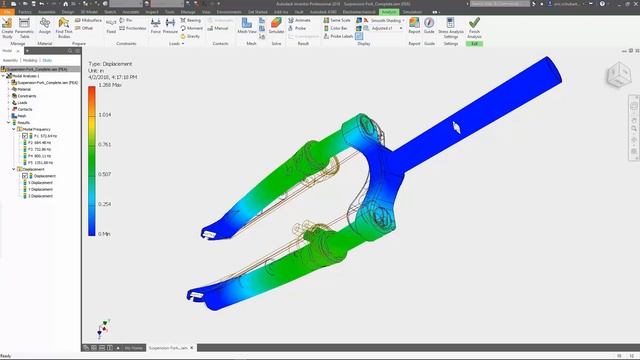Toggle Probe Labels visibility

(x=338, y=36)
